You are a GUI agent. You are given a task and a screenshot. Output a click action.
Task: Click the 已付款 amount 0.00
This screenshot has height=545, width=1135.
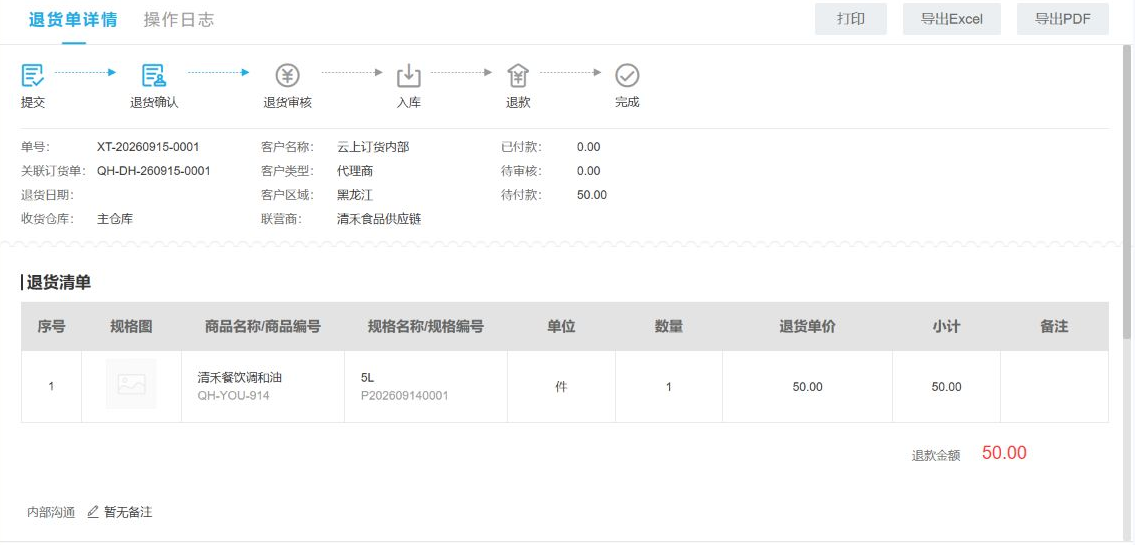tap(588, 147)
